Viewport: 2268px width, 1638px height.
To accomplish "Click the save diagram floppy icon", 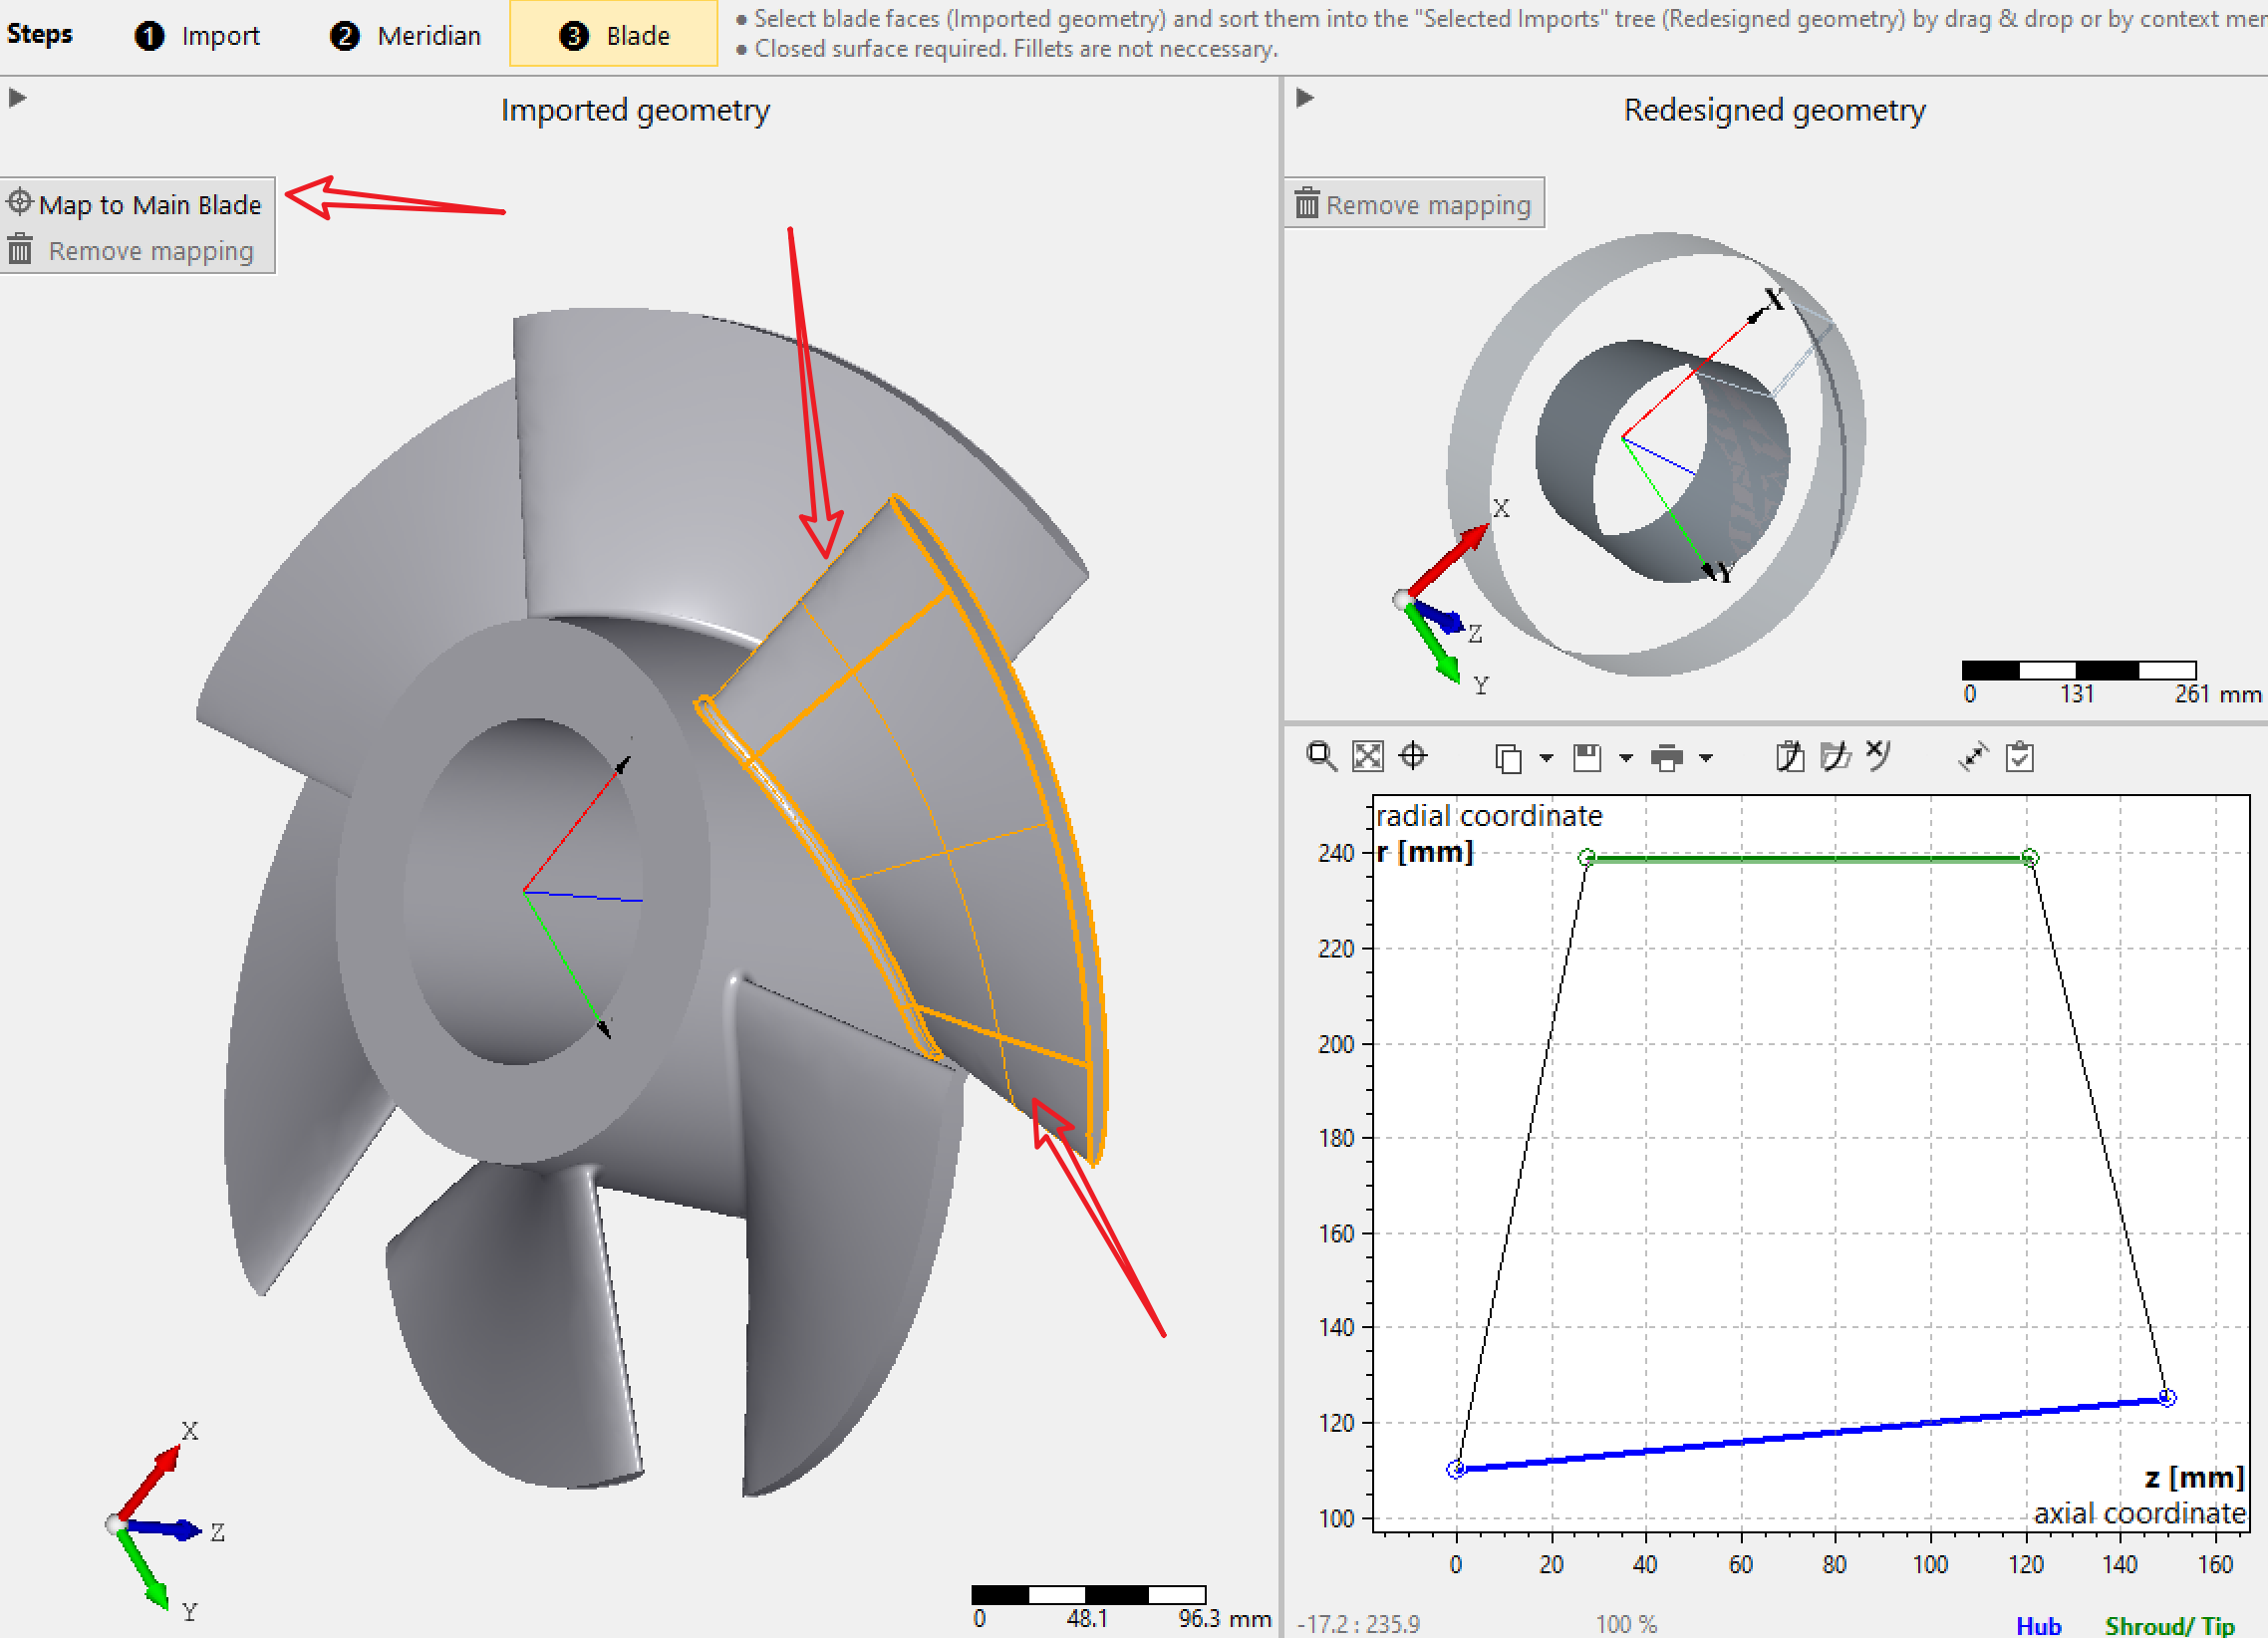I will click(x=1587, y=758).
